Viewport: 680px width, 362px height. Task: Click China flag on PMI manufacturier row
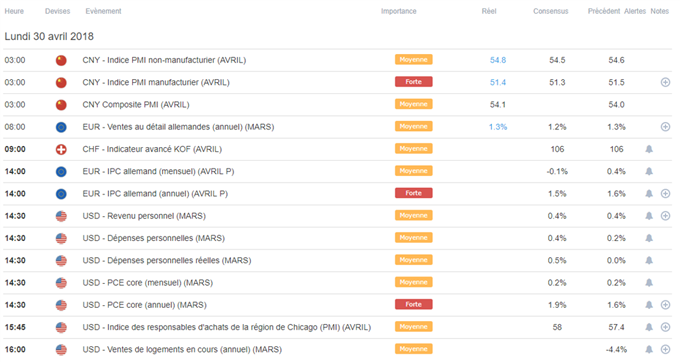point(61,82)
